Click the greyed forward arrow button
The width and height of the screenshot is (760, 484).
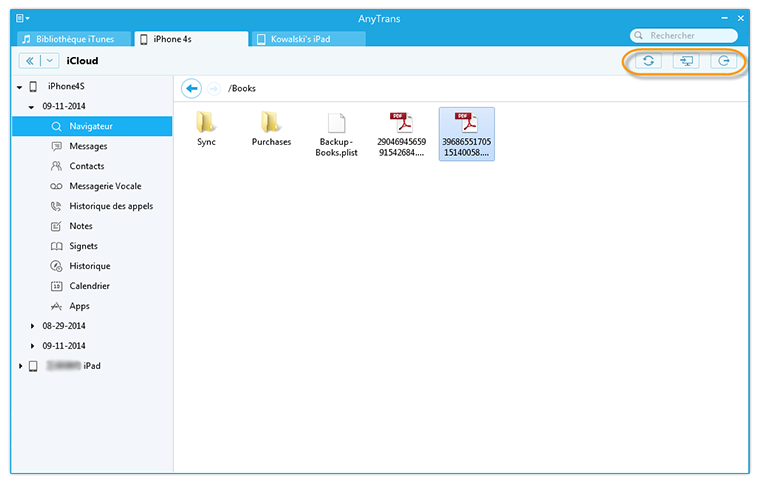[214, 89]
